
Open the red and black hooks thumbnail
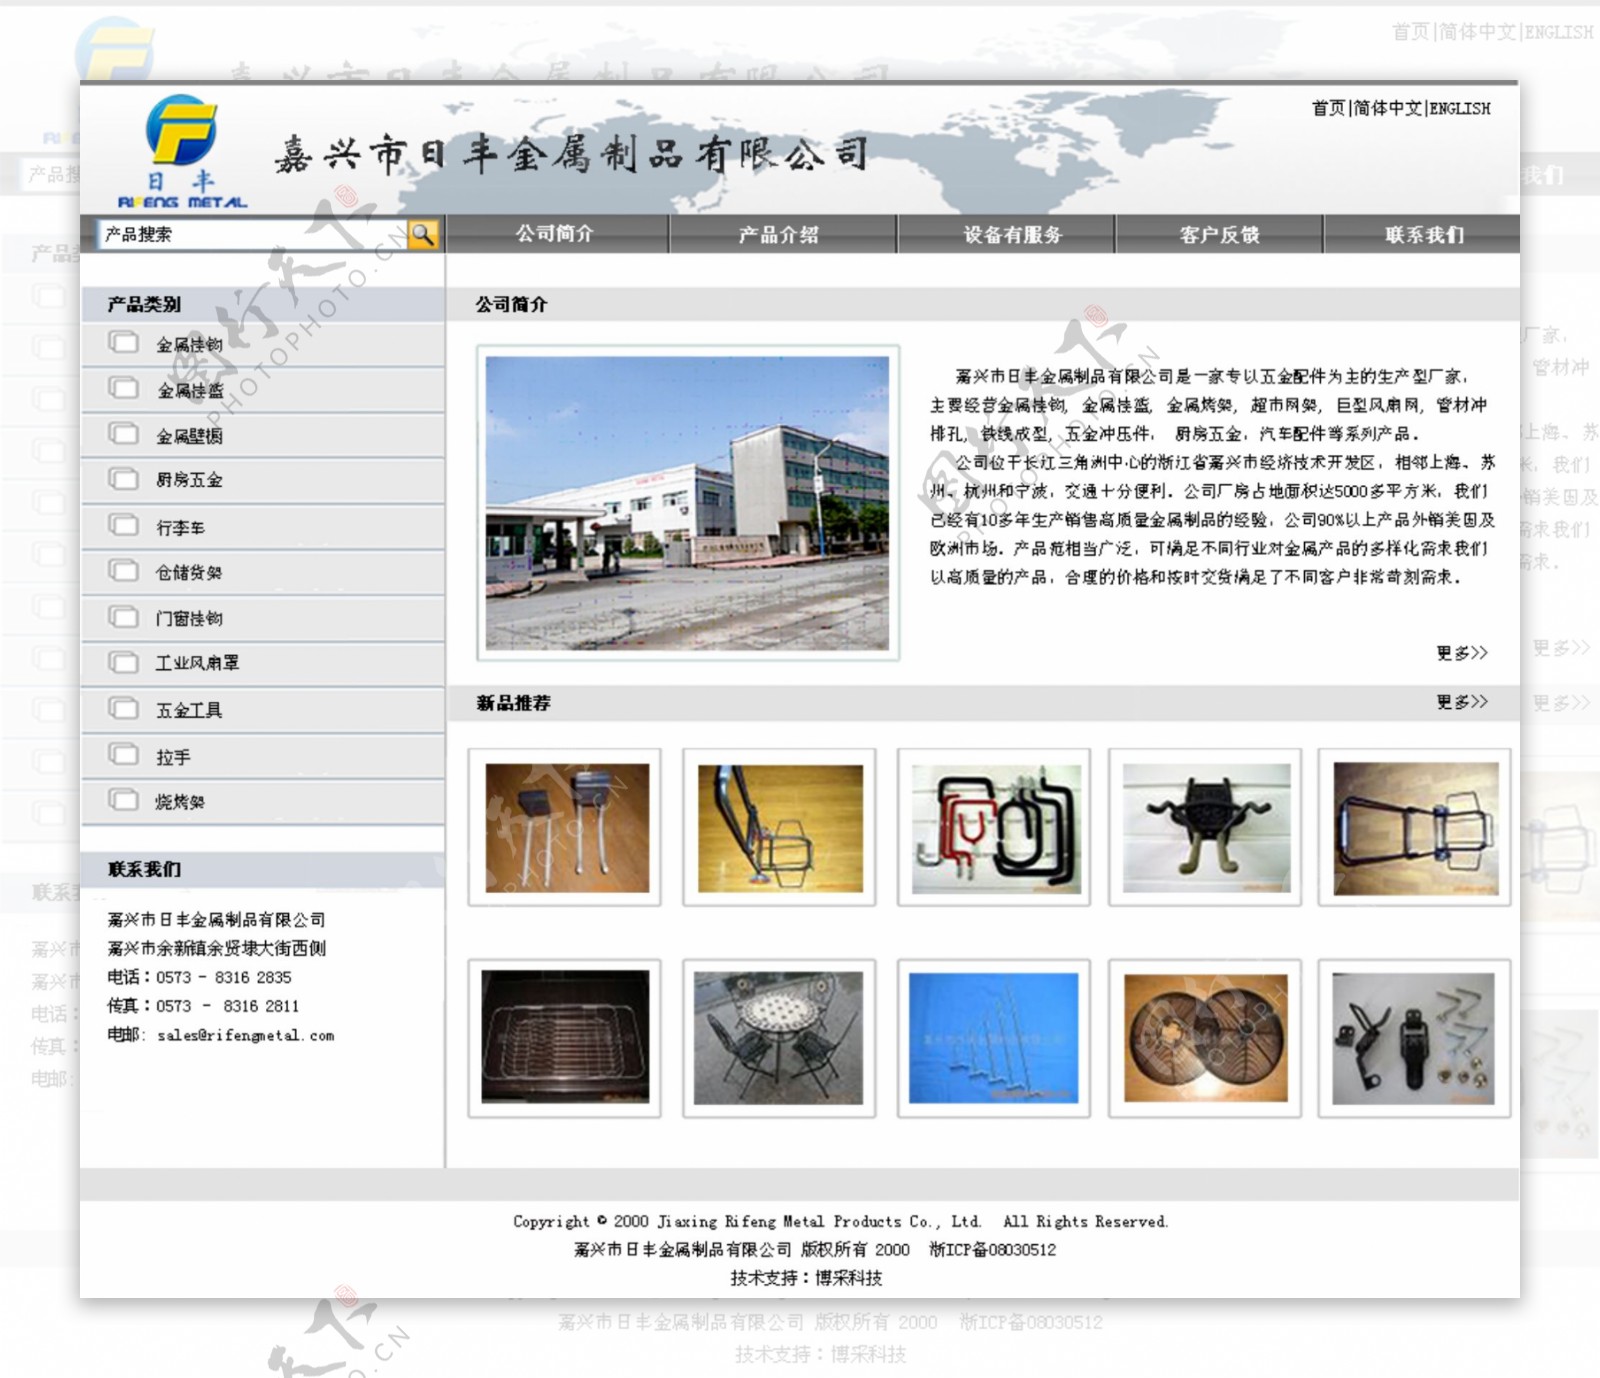pyautogui.click(x=994, y=828)
